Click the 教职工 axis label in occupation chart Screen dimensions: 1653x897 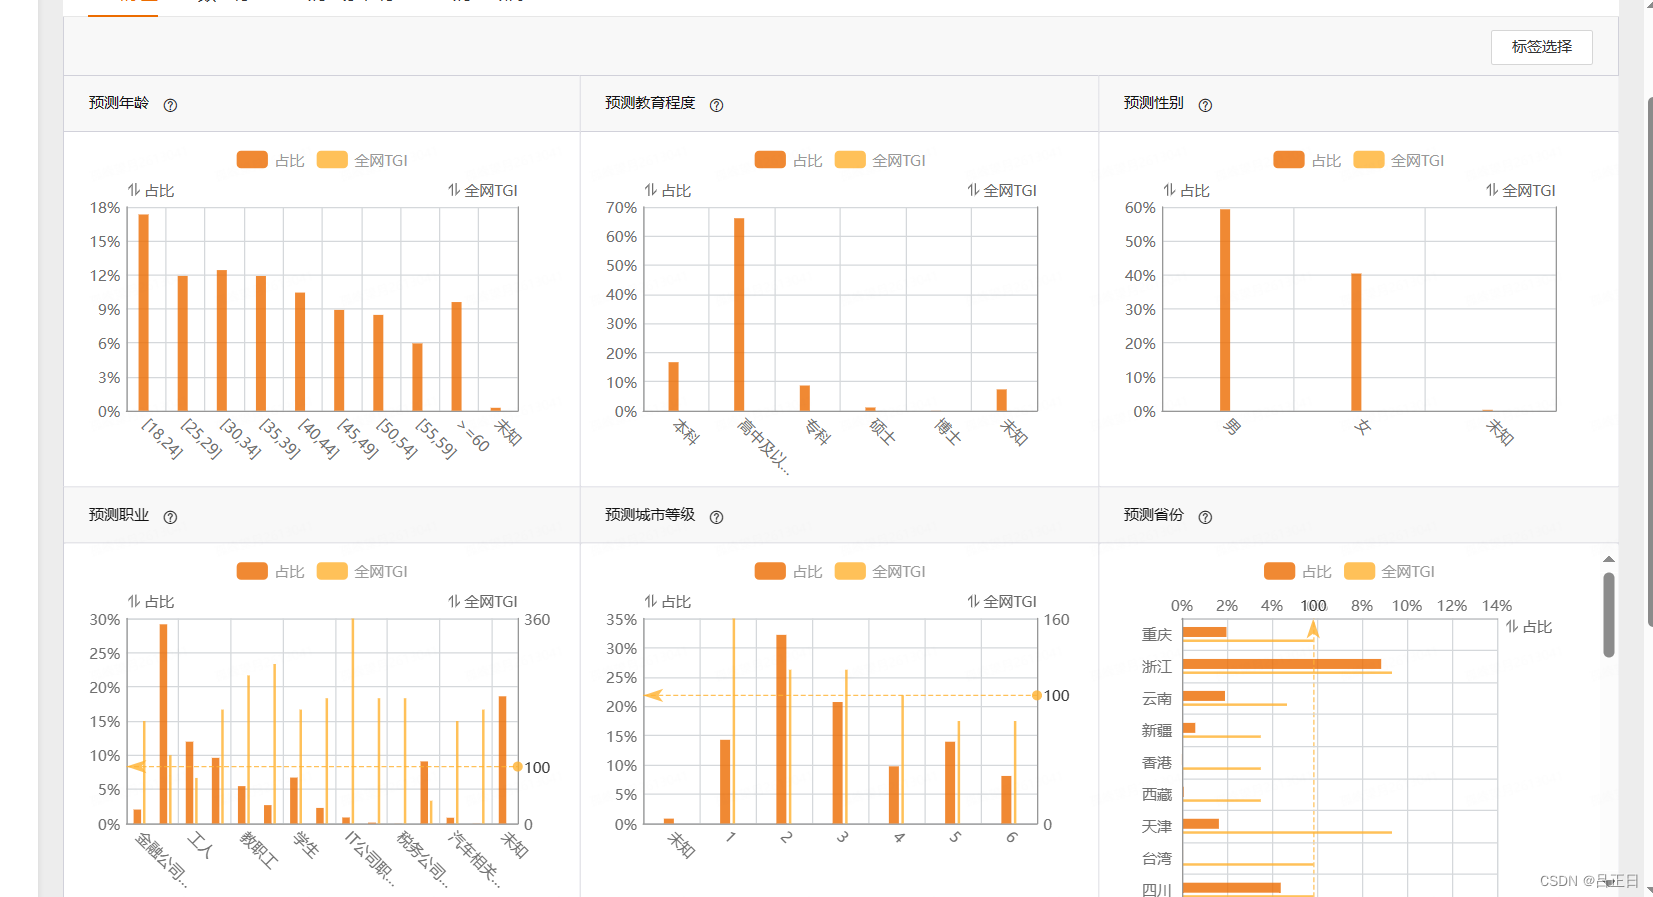click(259, 849)
